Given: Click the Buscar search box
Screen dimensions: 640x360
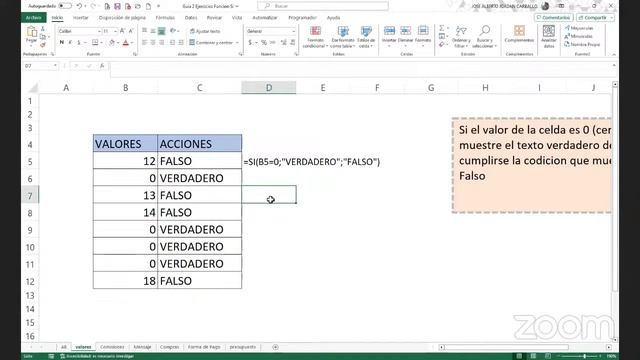Looking at the screenshot, I should click(x=323, y=6).
